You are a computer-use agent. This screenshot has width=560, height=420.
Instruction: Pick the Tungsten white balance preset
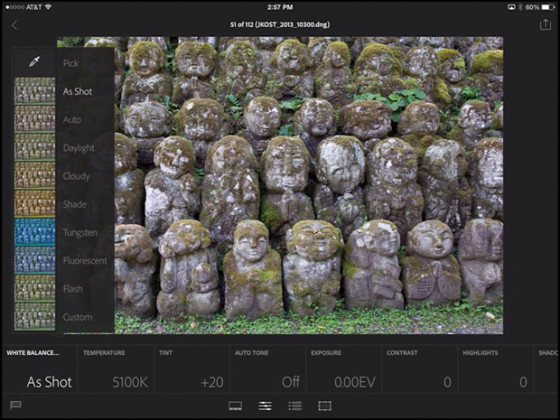point(80,233)
